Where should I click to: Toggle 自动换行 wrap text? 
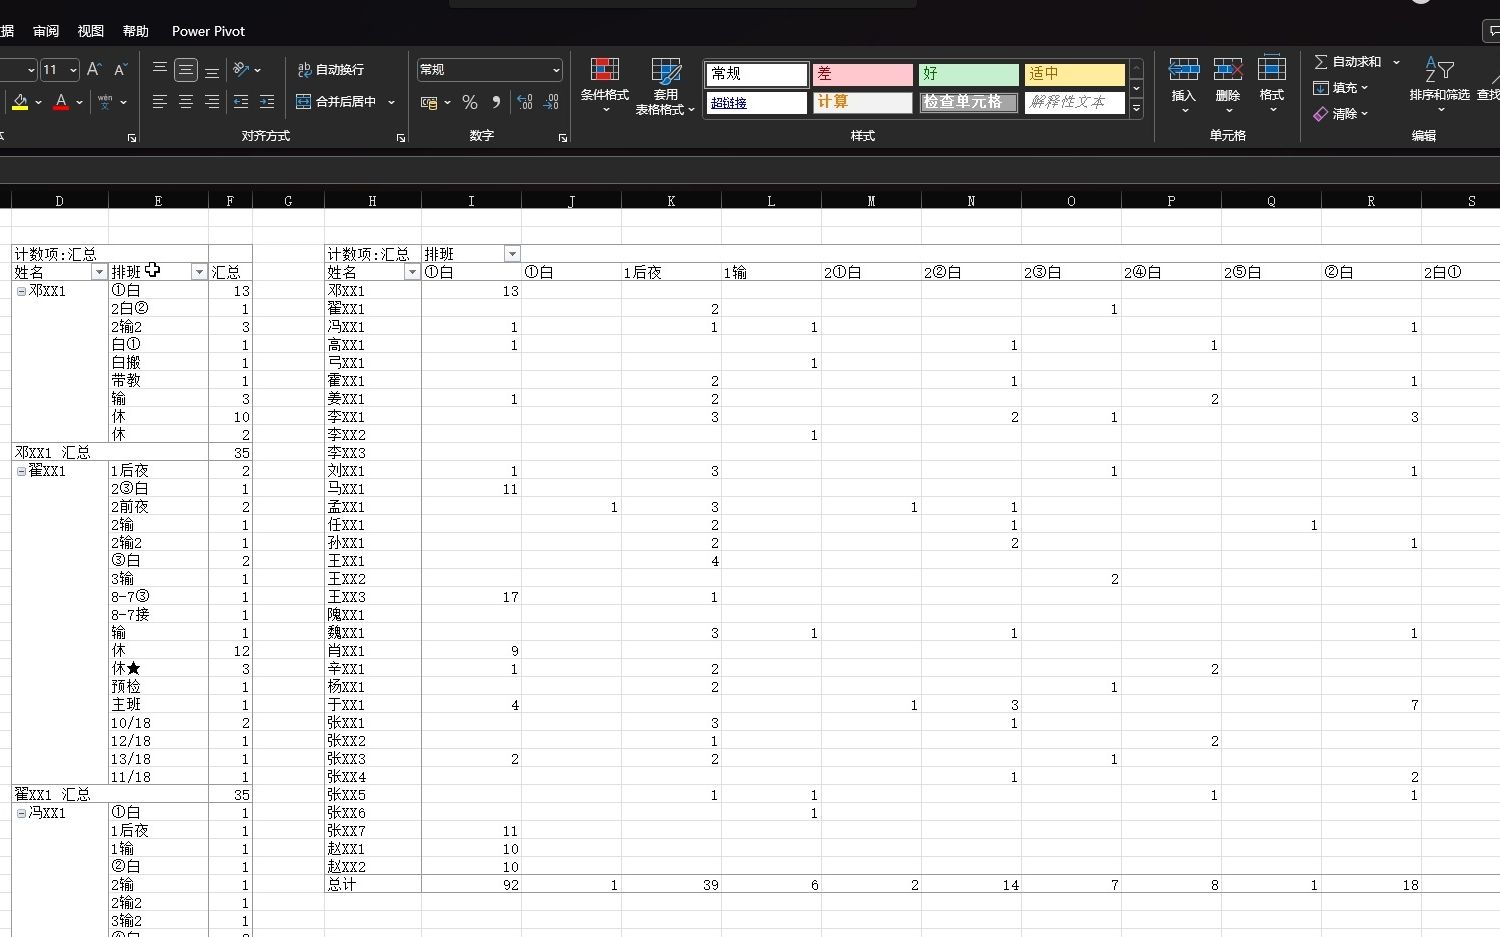tap(330, 69)
